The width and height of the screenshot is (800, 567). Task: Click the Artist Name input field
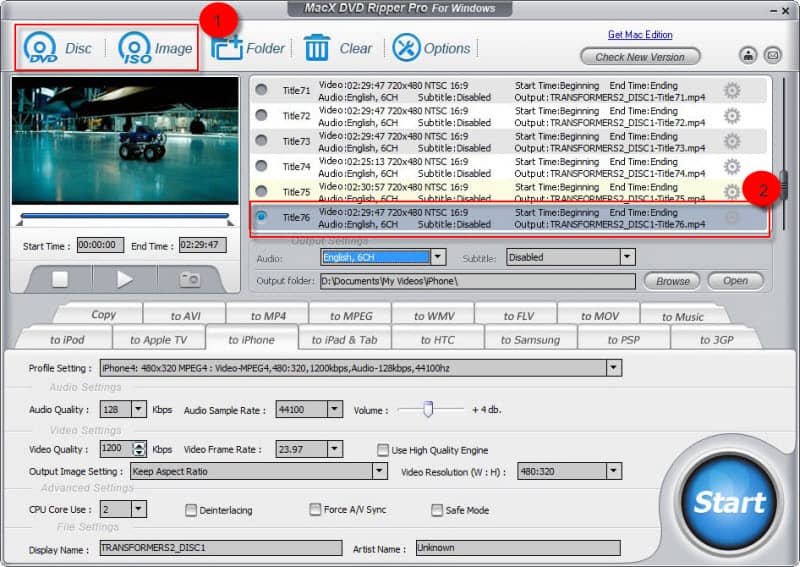[518, 548]
